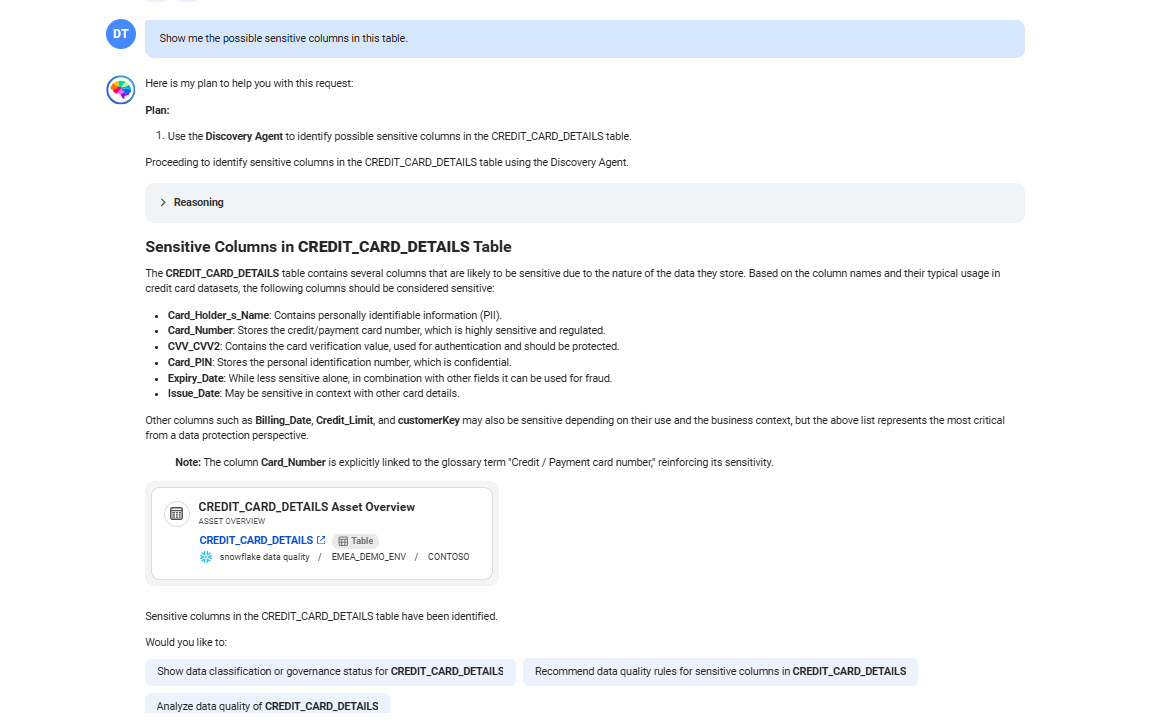Open the CREDIT_CARD_DETAILS link
The height and width of the screenshot is (727, 1157).
click(256, 540)
